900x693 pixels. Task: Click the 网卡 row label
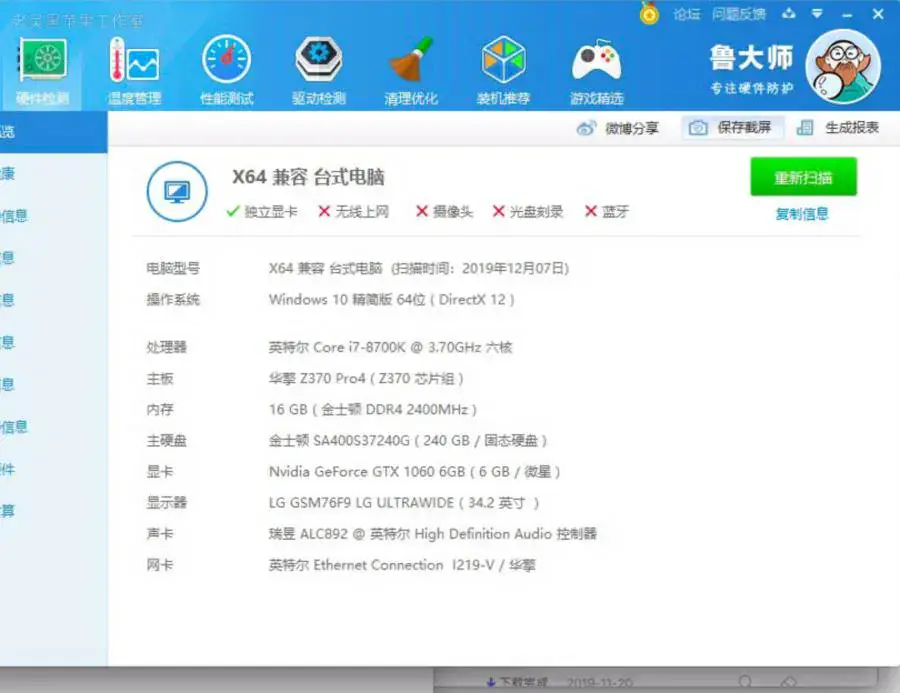coord(160,565)
